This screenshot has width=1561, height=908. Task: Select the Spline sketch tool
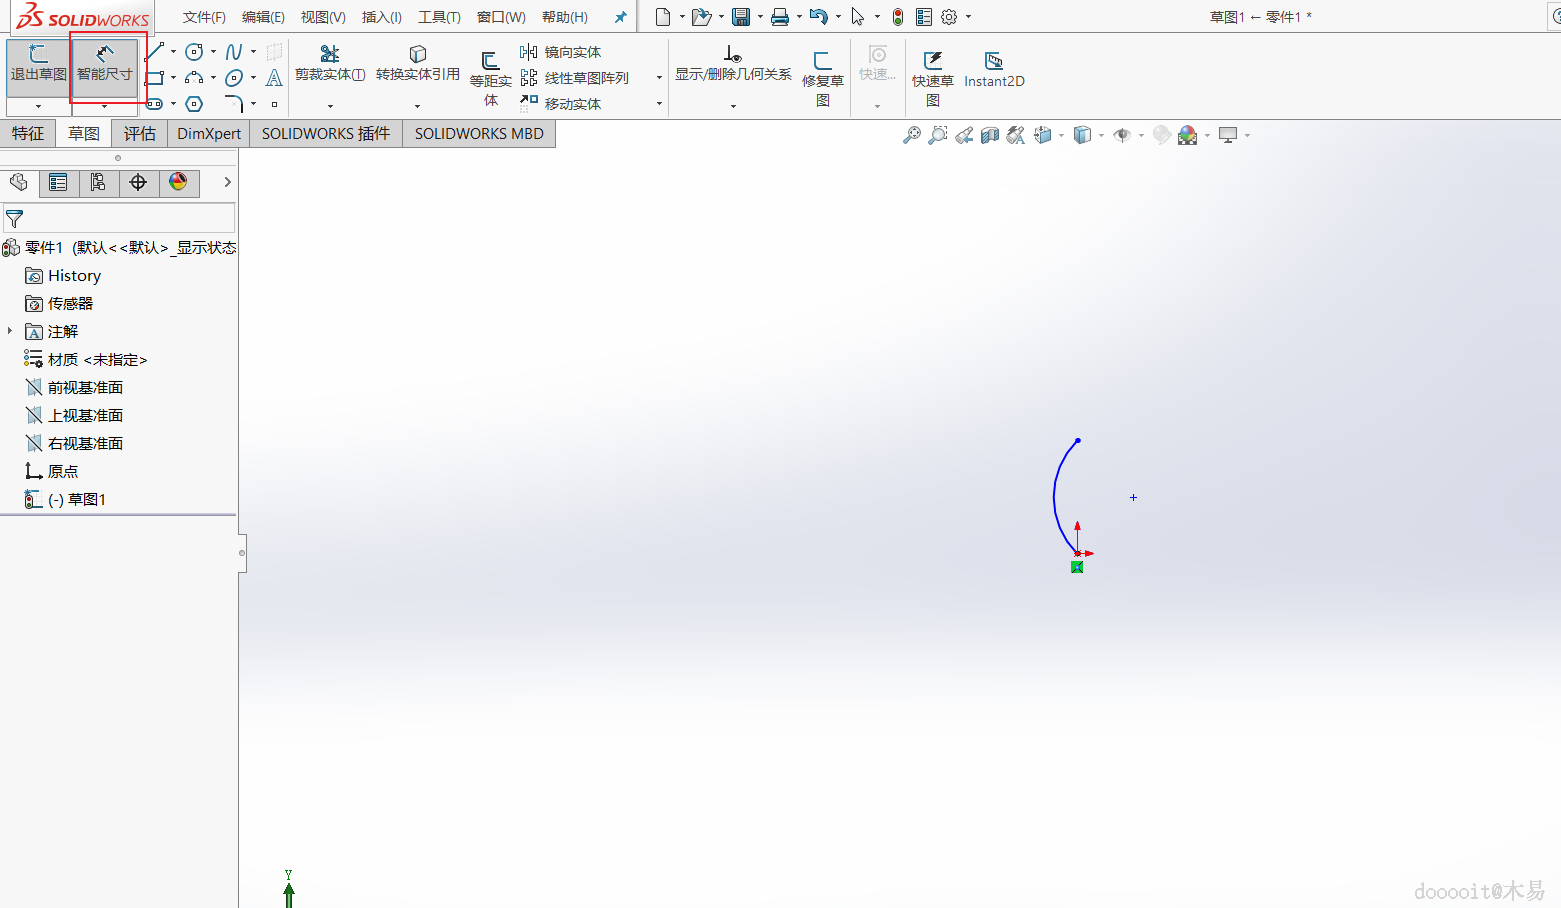pyautogui.click(x=234, y=52)
